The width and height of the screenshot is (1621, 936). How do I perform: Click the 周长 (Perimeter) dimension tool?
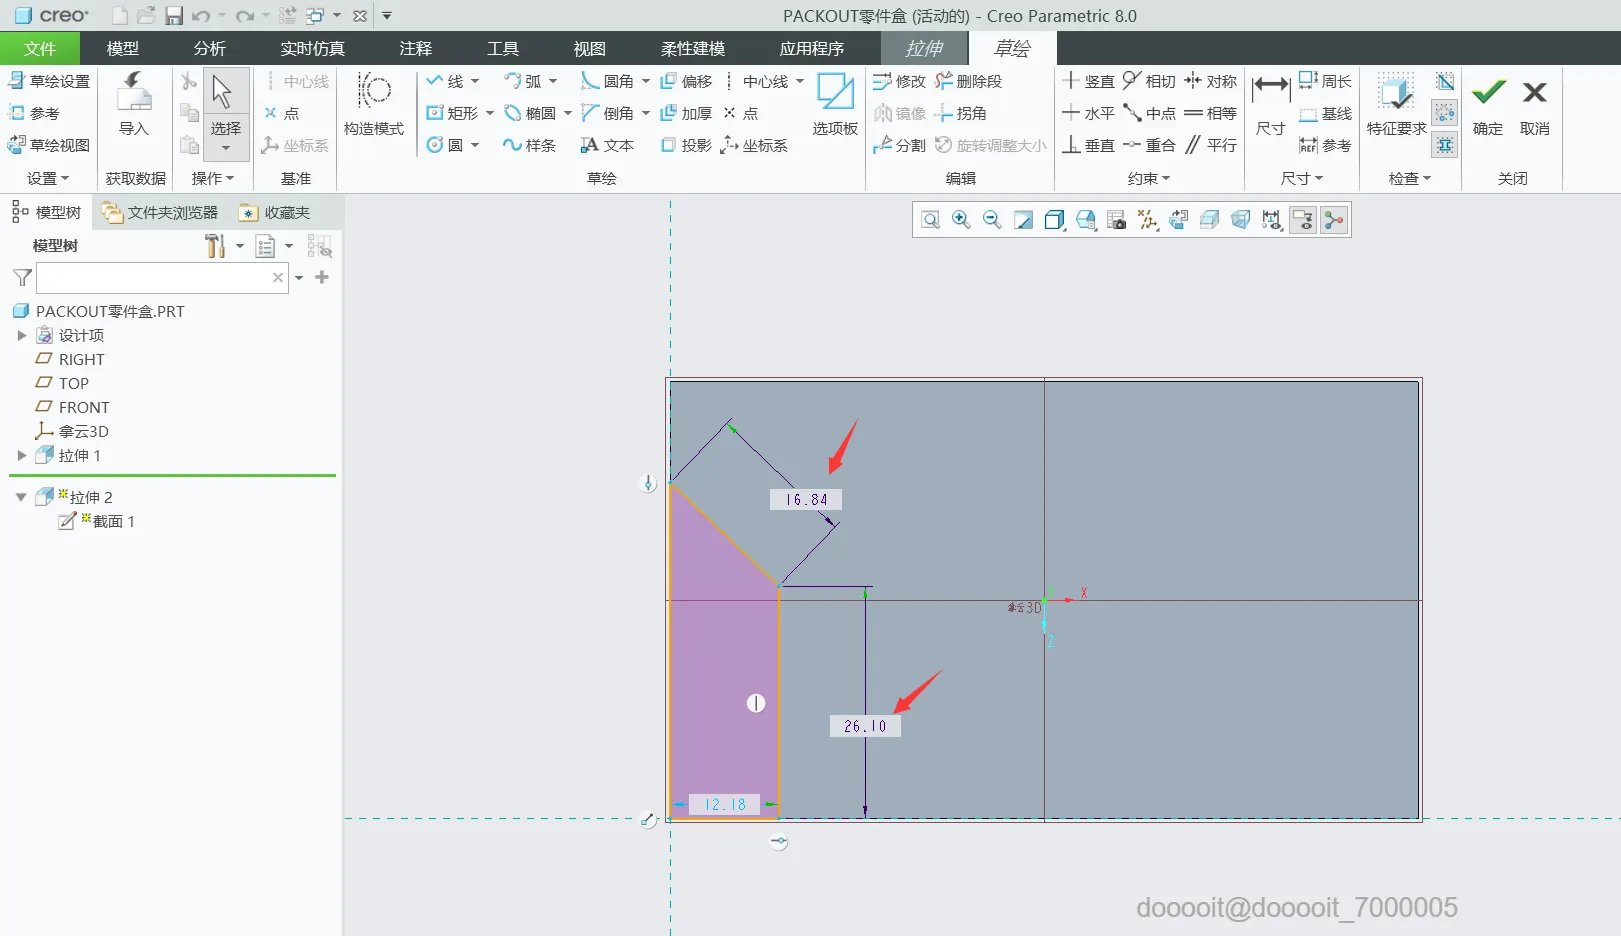pos(1325,81)
